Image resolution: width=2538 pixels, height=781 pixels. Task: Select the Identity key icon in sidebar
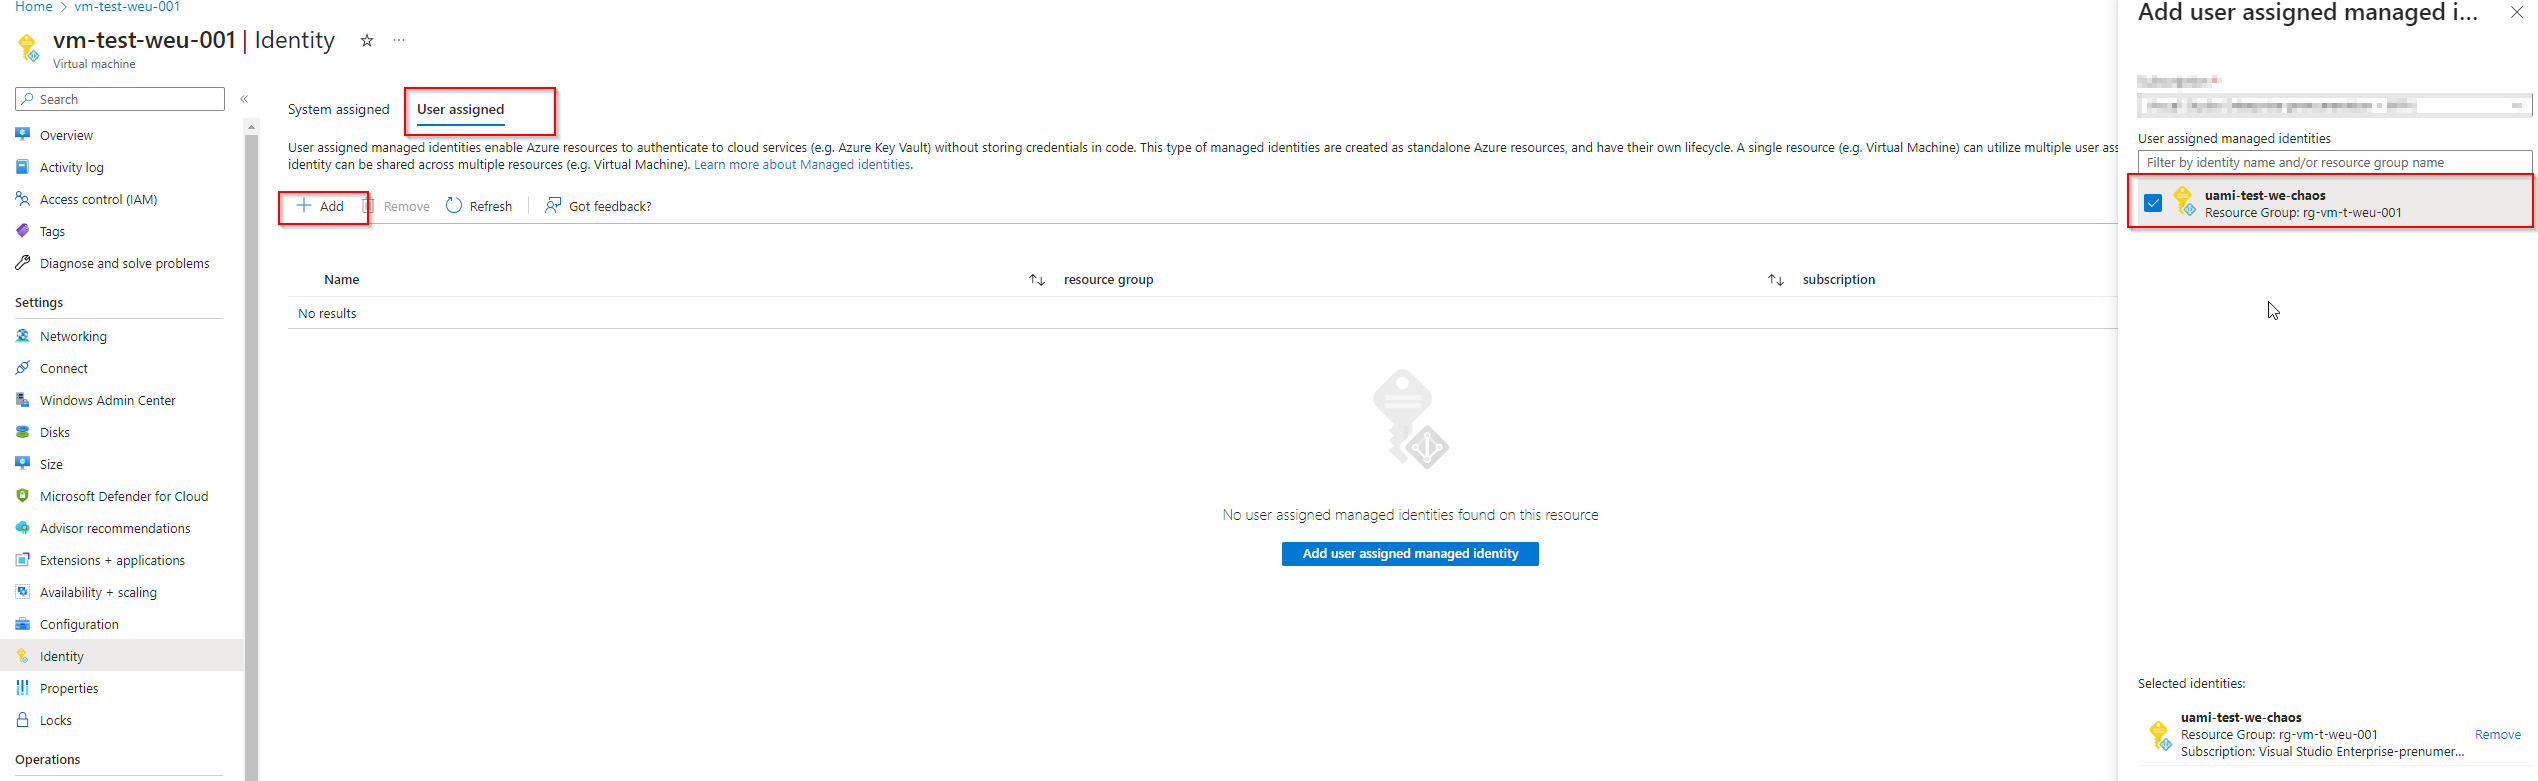(23, 655)
